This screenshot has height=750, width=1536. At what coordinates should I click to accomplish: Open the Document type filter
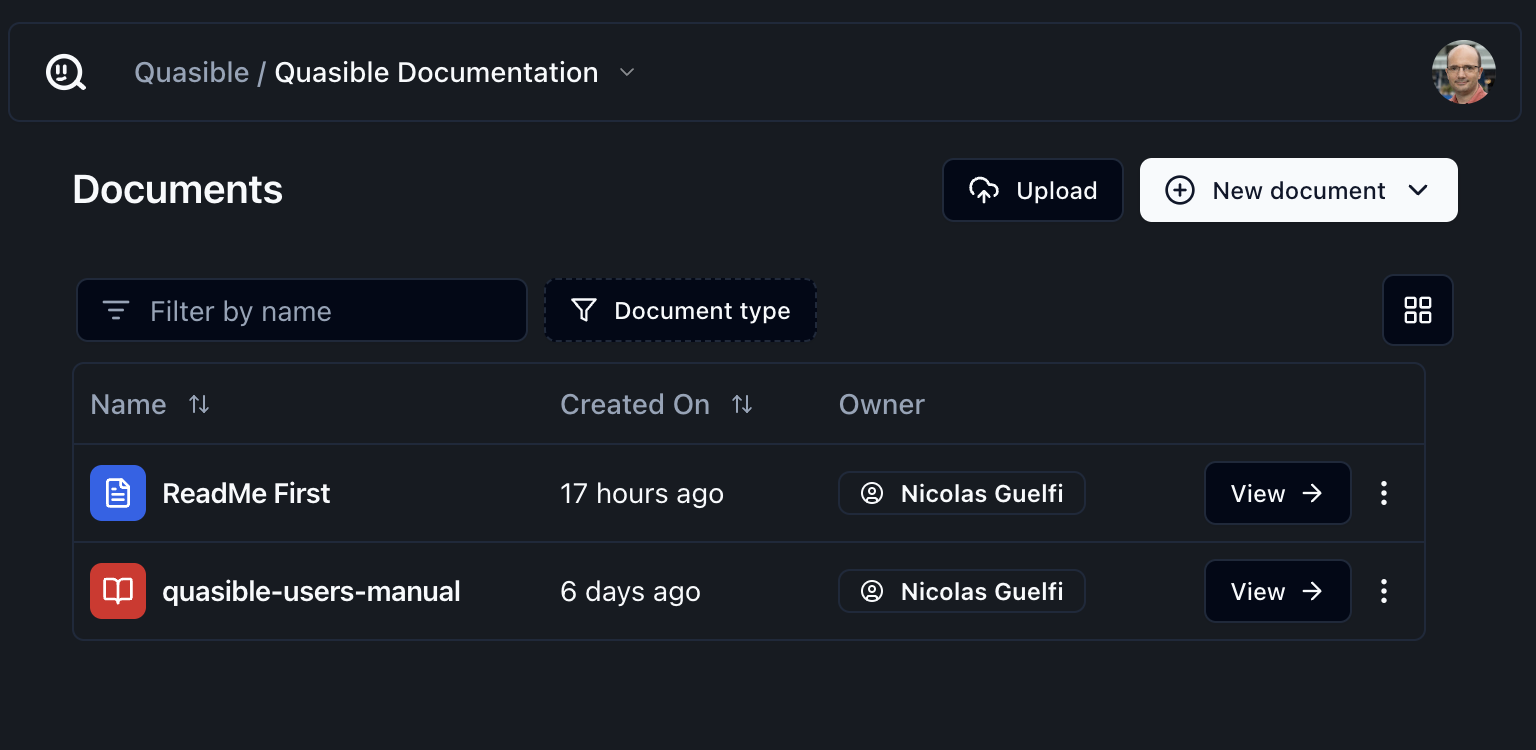680,310
